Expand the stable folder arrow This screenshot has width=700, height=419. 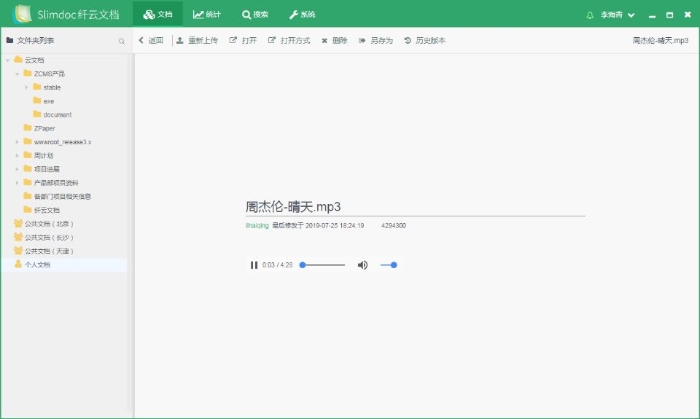[x=27, y=87]
